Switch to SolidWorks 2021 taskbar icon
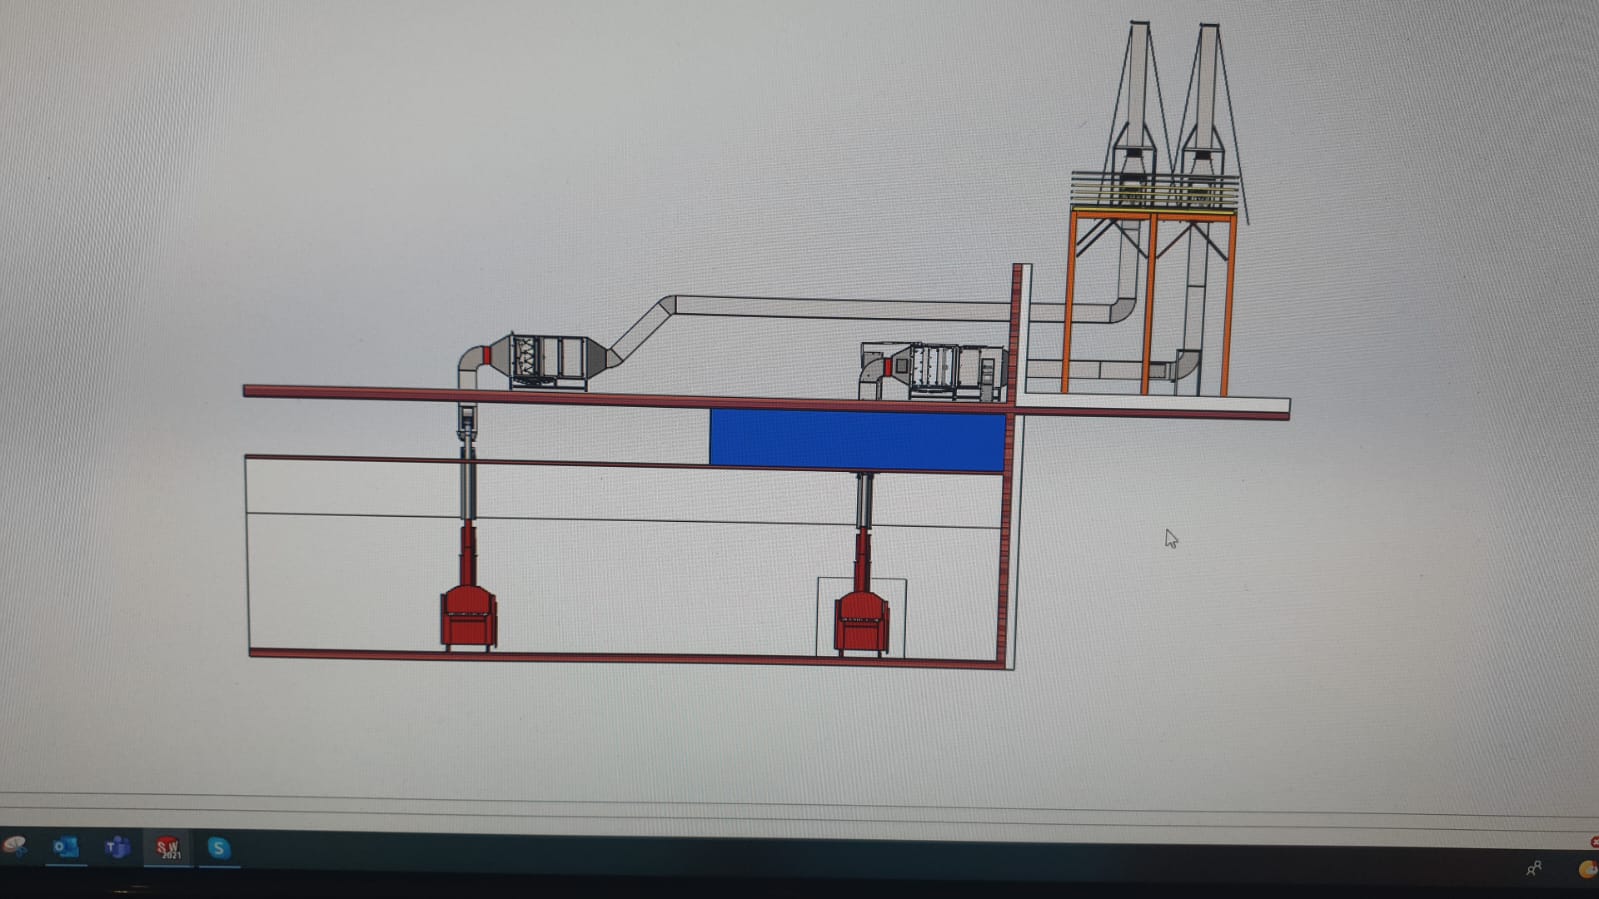The image size is (1599, 899). (168, 848)
